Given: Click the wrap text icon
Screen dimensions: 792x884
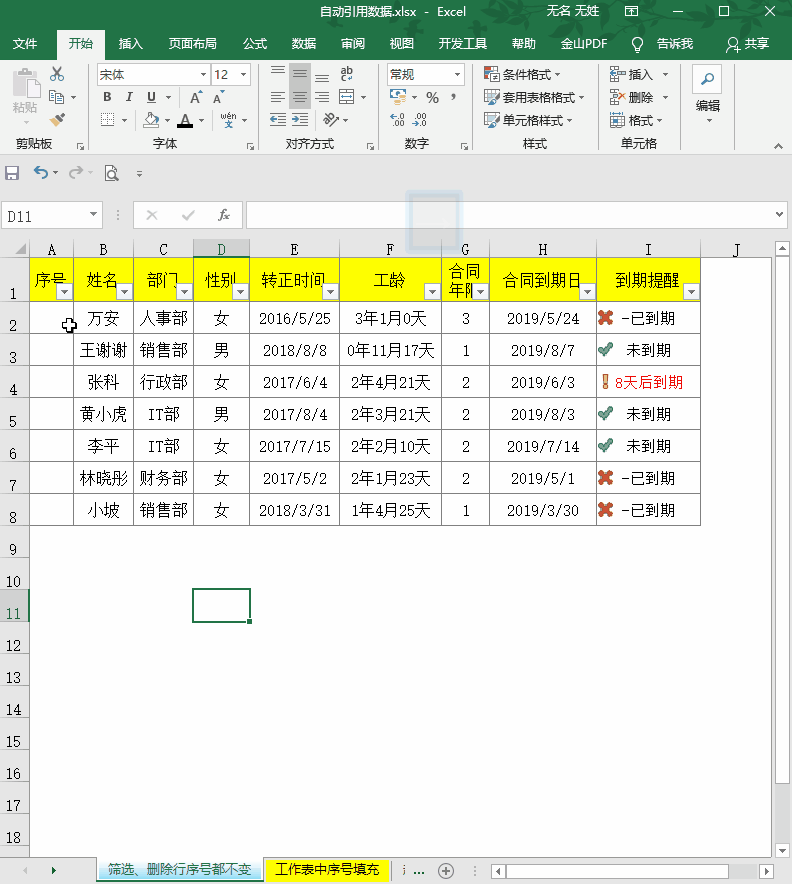Looking at the screenshot, I should tap(347, 74).
